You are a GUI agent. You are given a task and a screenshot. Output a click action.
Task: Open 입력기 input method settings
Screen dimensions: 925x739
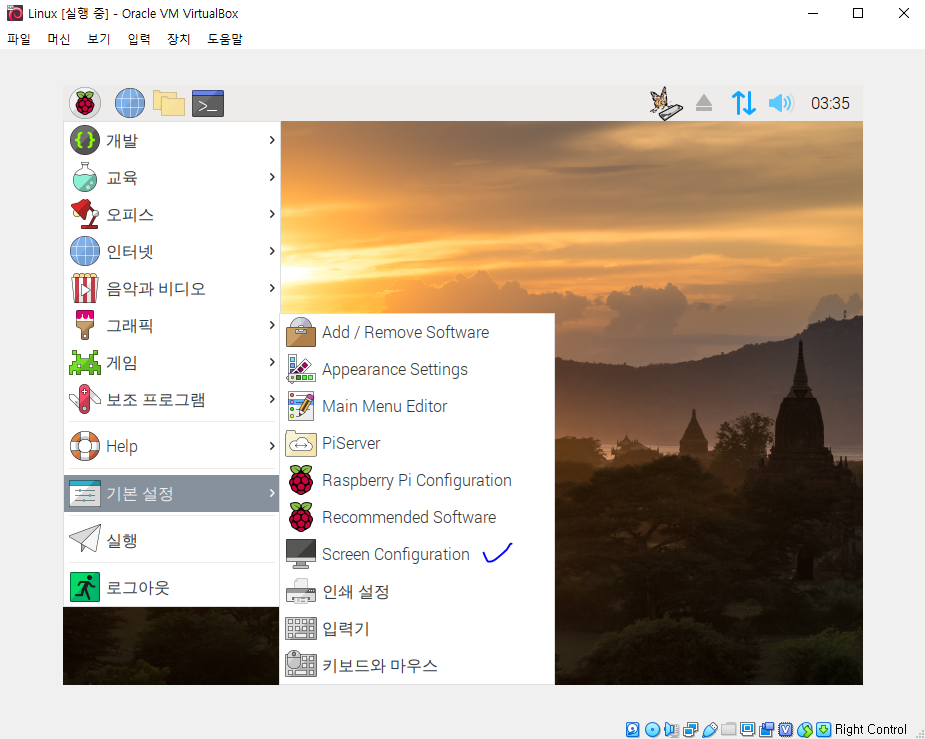tap(417, 629)
